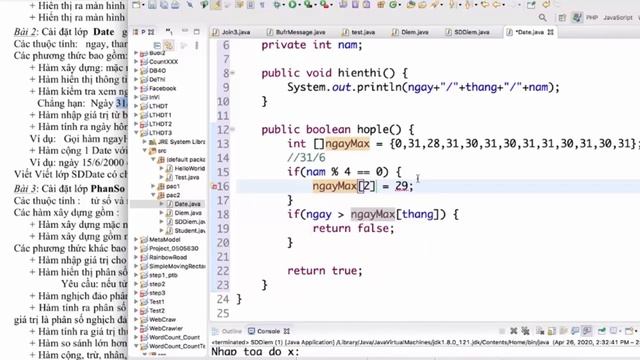640x360 pixels.
Task: Select Student.java in the project tree
Action: point(190,231)
